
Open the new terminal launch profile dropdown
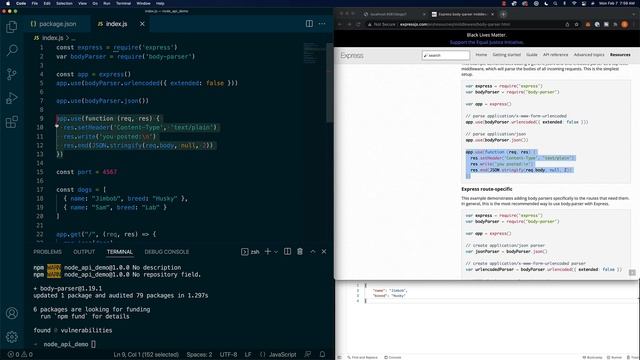pyautogui.click(x=276, y=252)
